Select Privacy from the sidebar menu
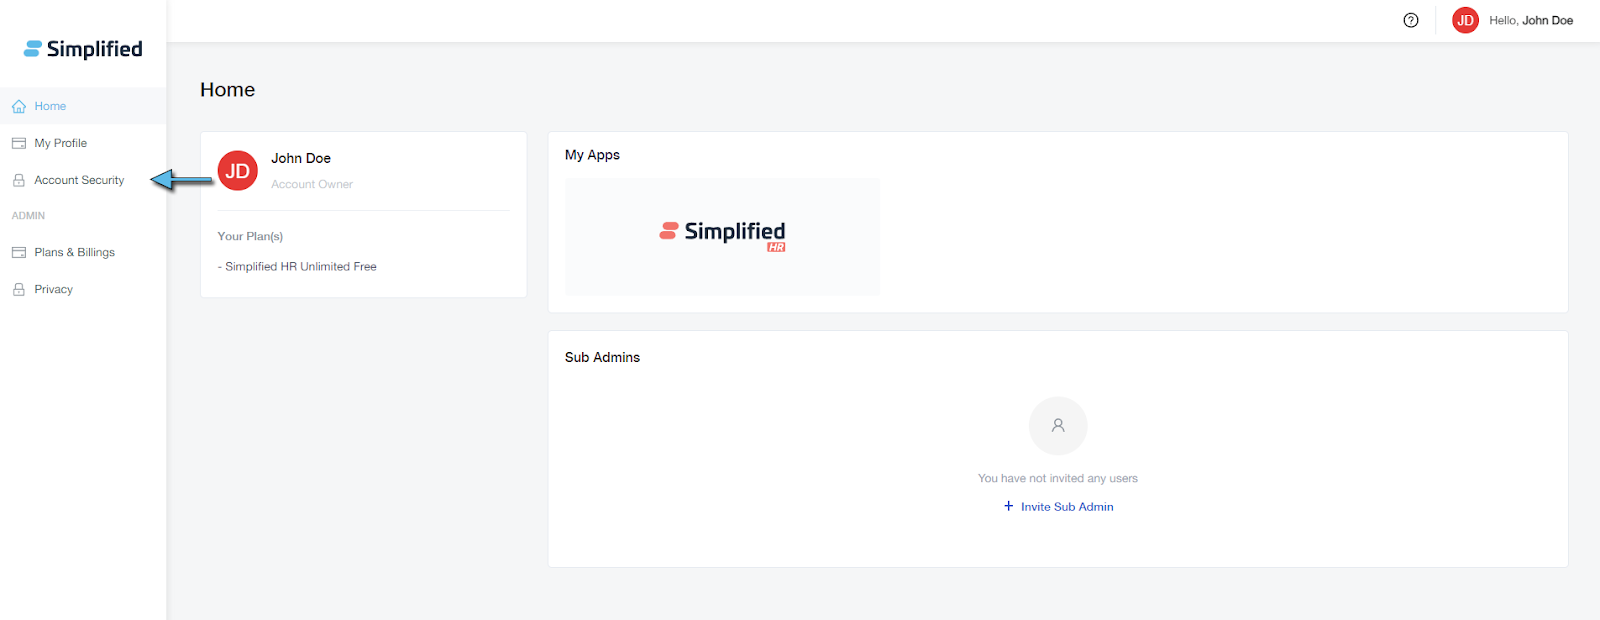Image resolution: width=1600 pixels, height=620 pixels. (54, 289)
